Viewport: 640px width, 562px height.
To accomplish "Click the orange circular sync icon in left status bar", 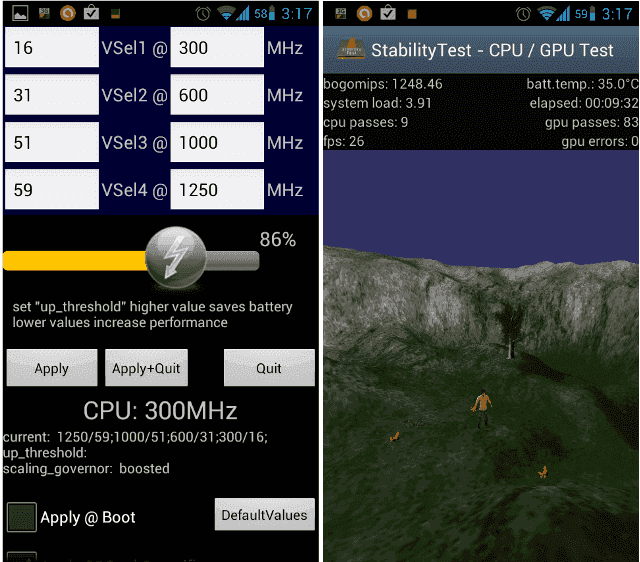I will click(x=68, y=13).
